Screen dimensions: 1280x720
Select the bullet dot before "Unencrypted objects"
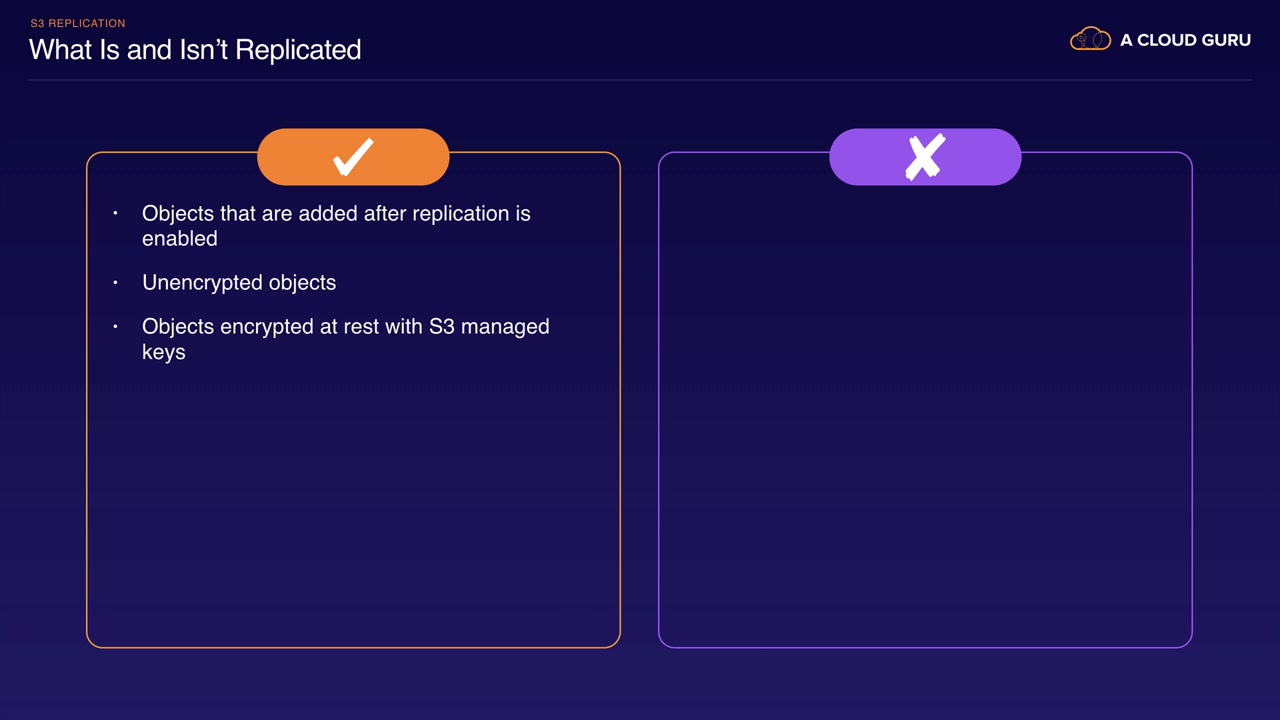pos(116,283)
